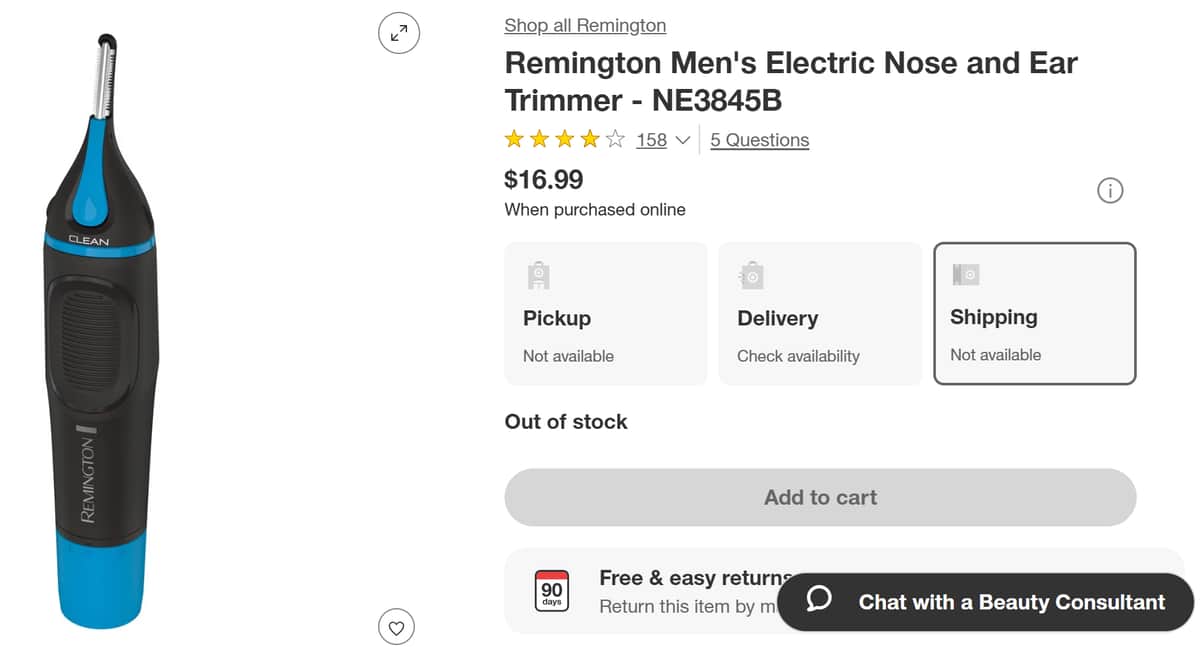Click the price info icon
This screenshot has width=1200, height=647.
(x=1110, y=190)
